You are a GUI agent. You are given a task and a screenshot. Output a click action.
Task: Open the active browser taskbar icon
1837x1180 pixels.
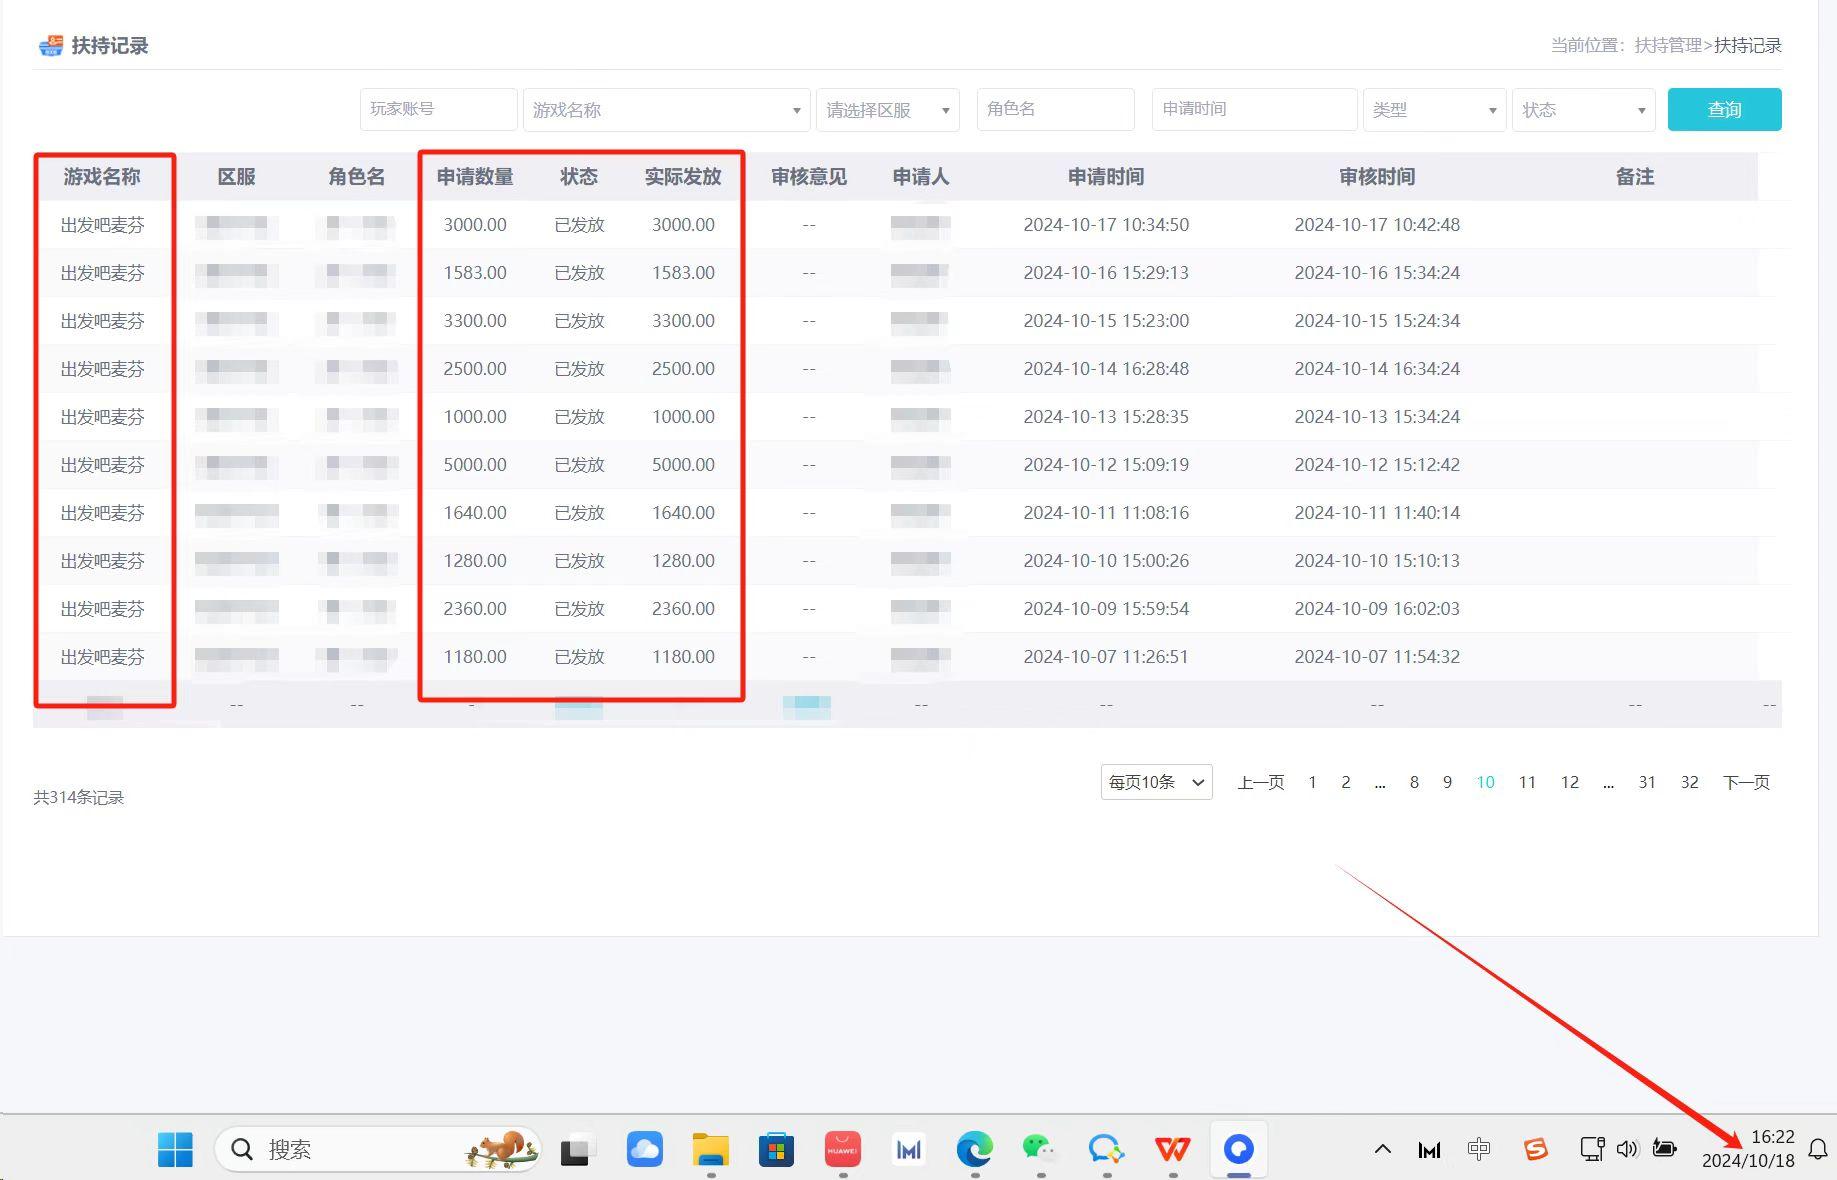pyautogui.click(x=1238, y=1149)
